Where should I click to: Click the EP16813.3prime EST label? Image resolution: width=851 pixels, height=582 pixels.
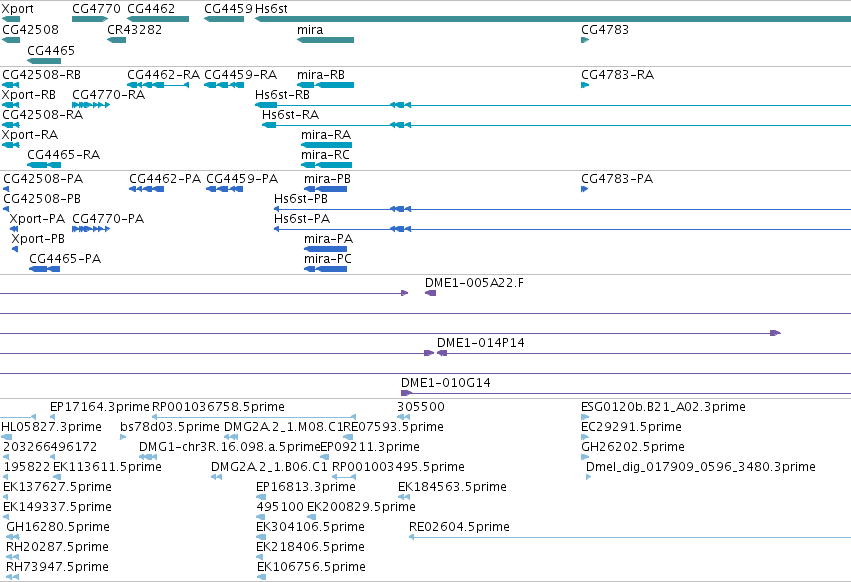[306, 487]
